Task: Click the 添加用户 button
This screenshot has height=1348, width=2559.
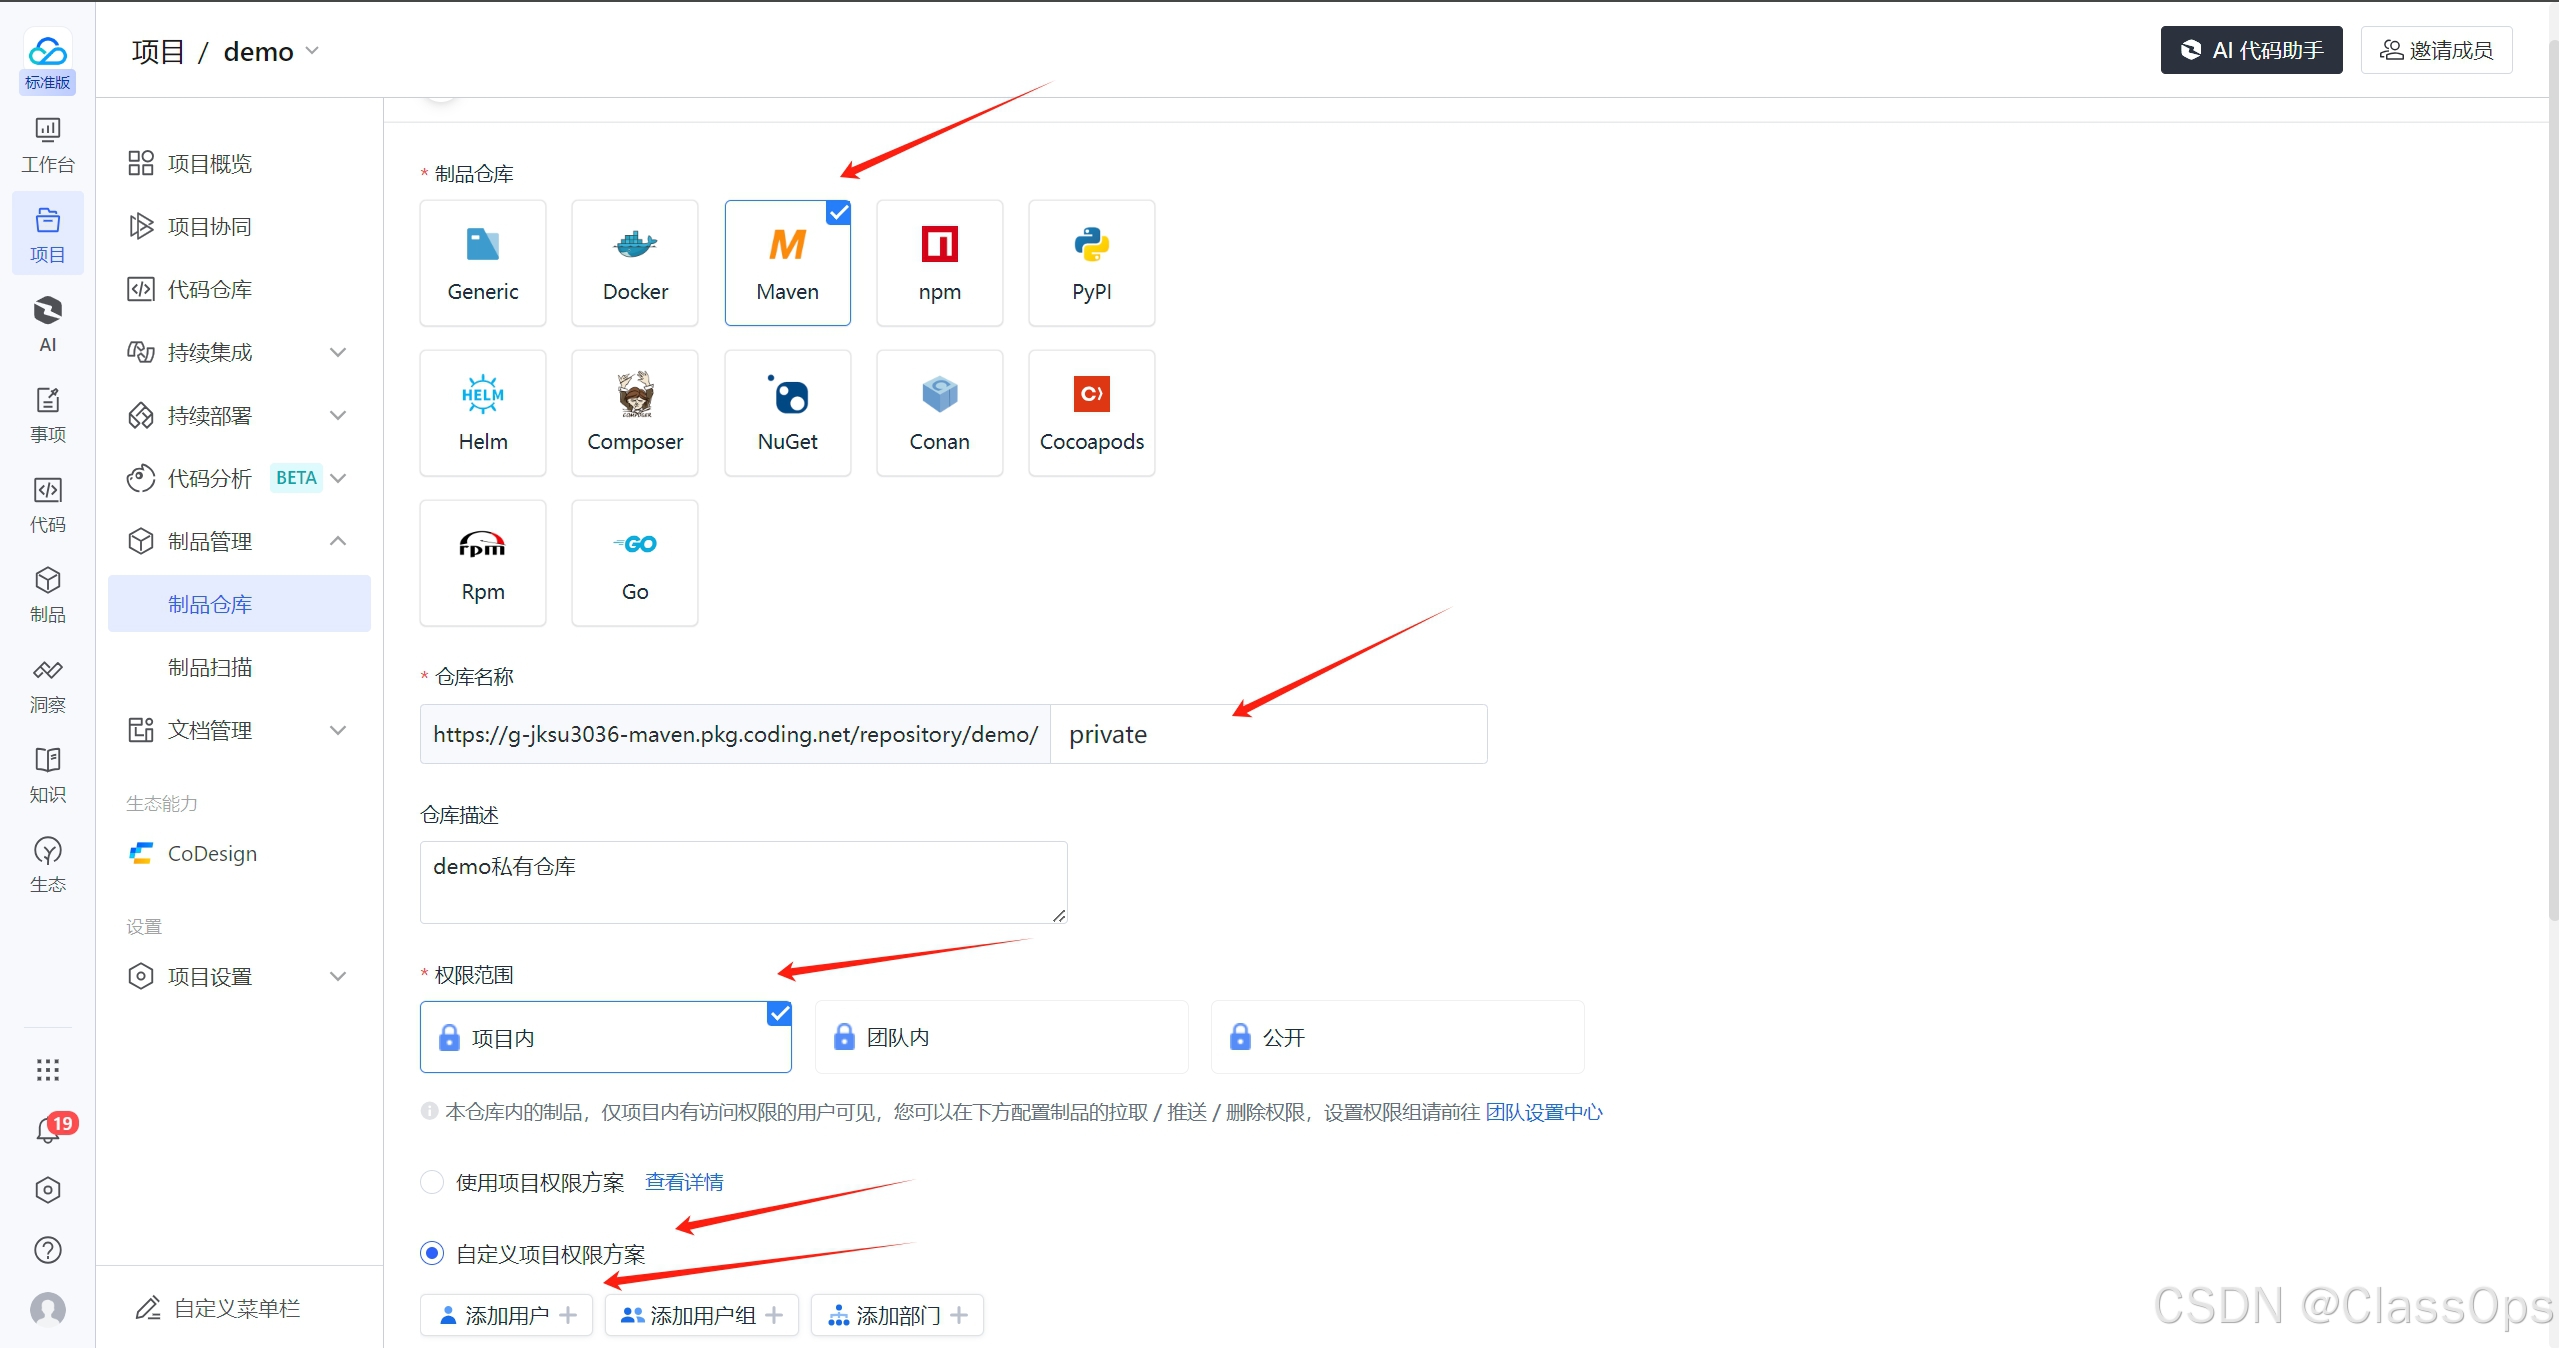Action: (x=507, y=1315)
